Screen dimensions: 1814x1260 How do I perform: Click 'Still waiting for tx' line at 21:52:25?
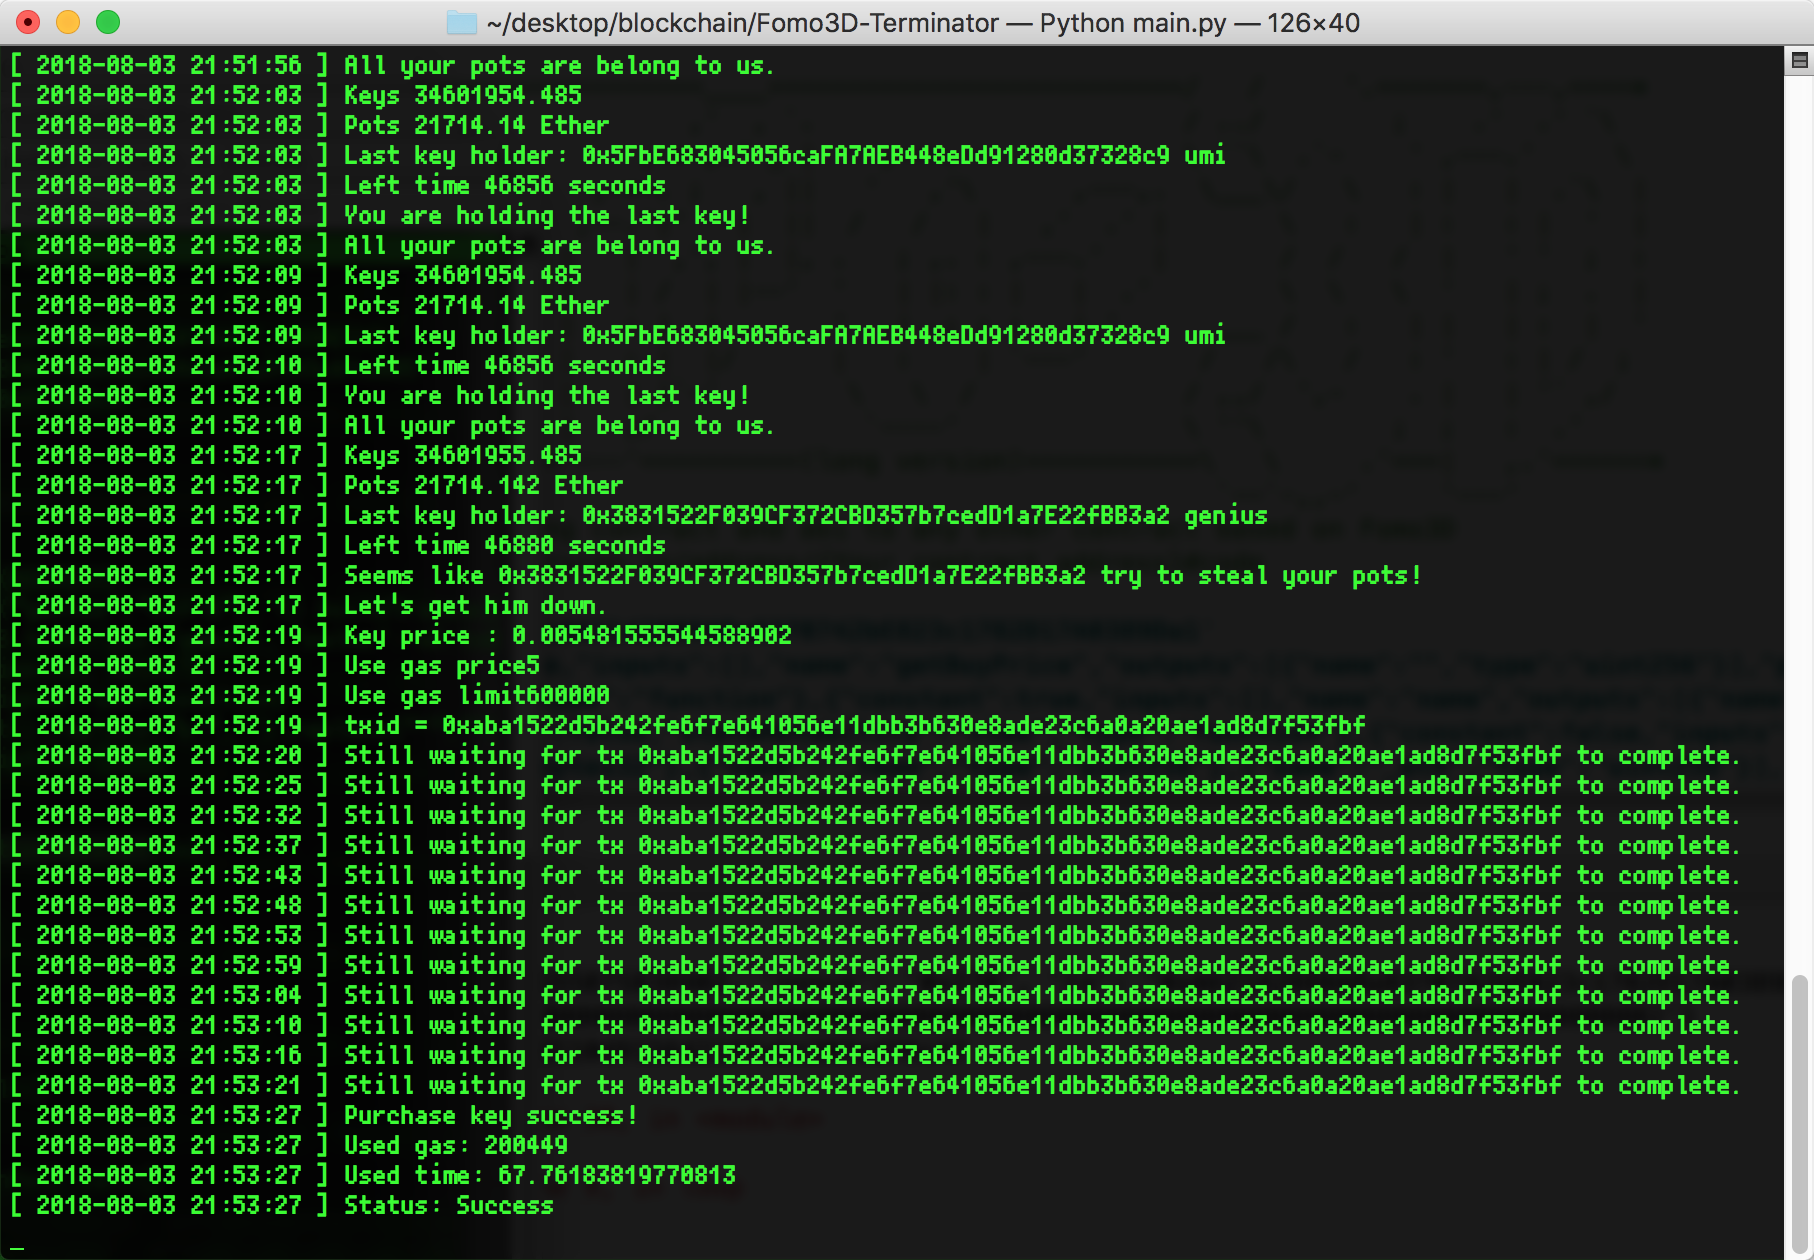click(x=875, y=785)
